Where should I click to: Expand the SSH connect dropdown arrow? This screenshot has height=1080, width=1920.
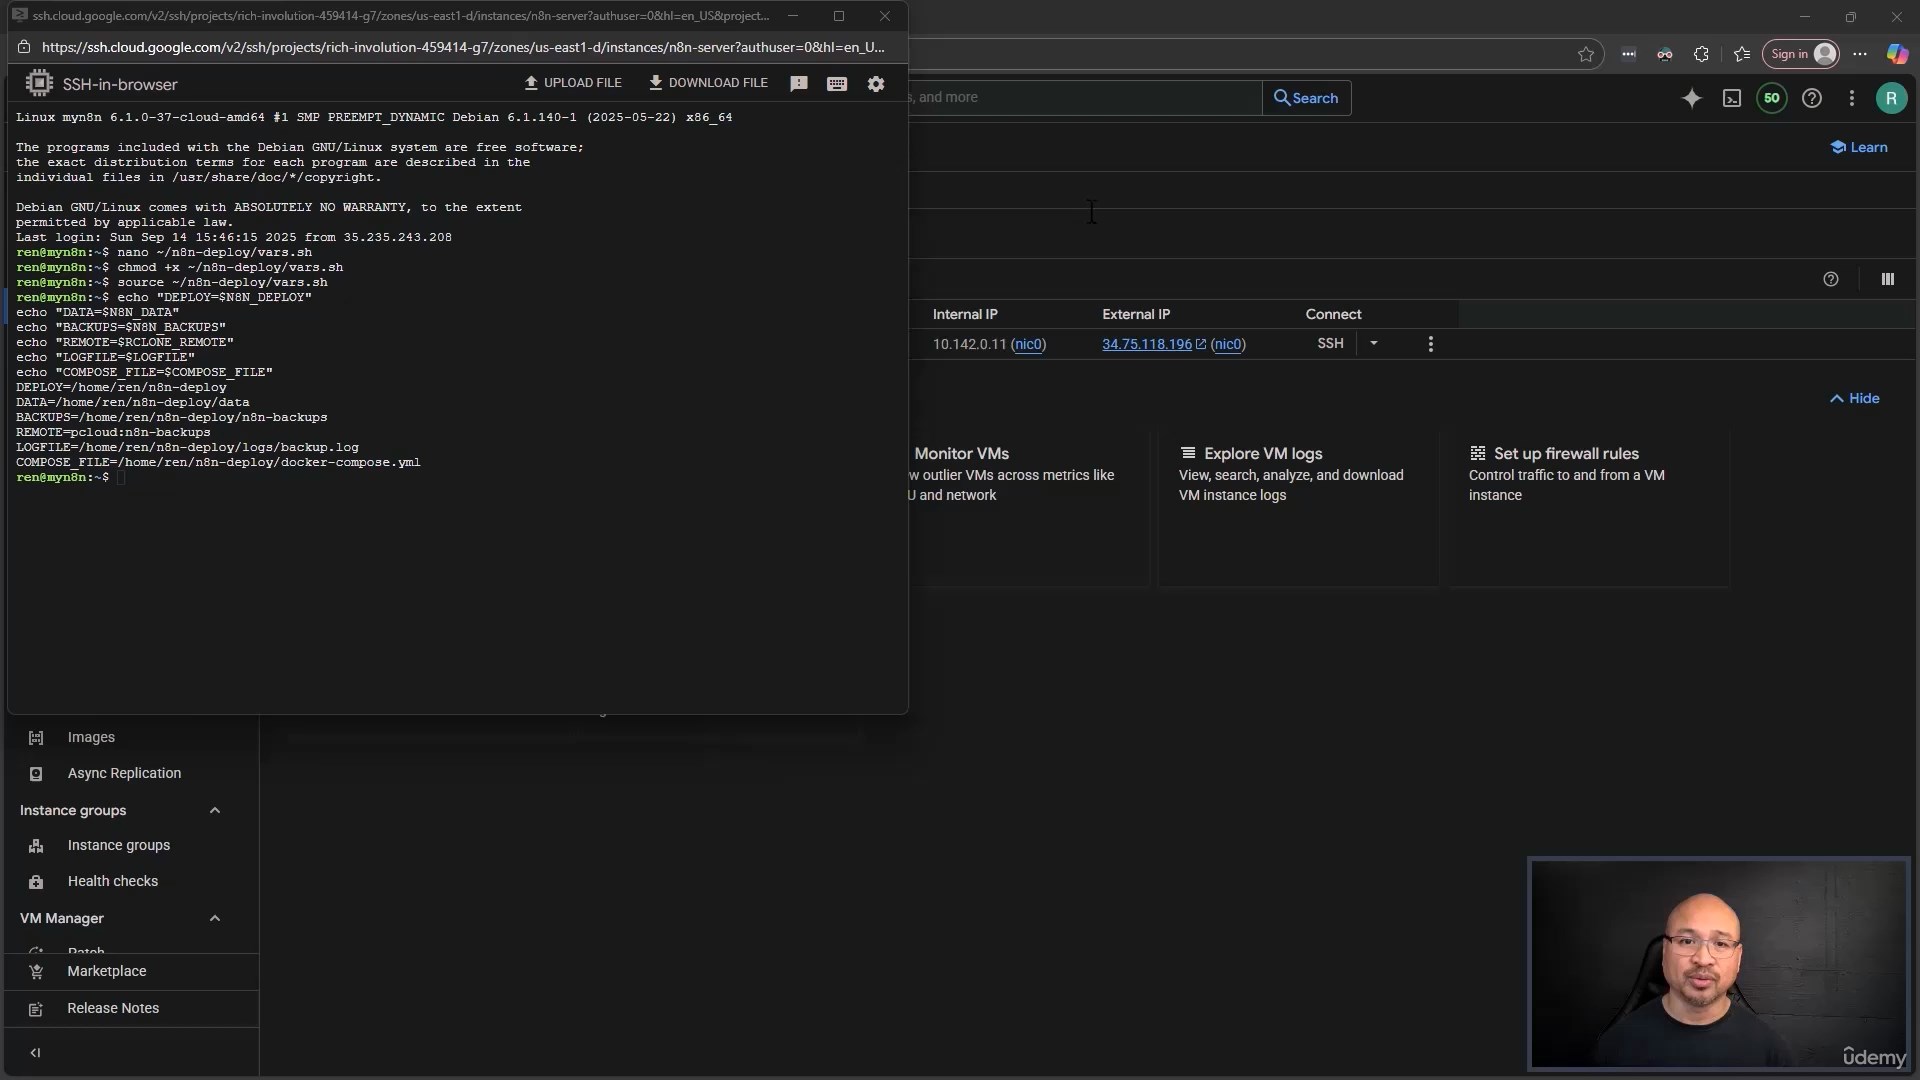click(x=1374, y=343)
